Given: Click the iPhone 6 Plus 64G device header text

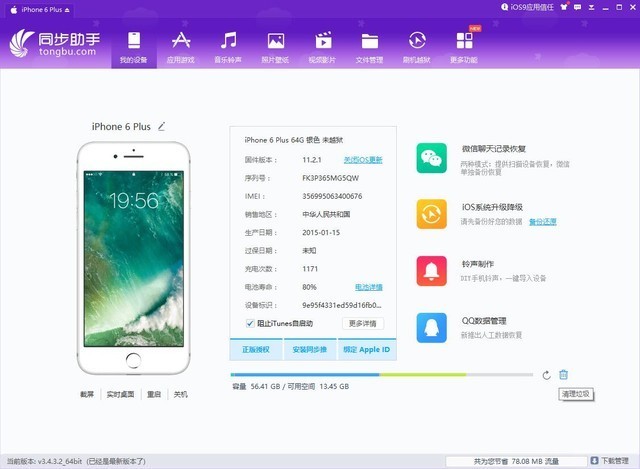Looking at the screenshot, I should pyautogui.click(x=294, y=140).
